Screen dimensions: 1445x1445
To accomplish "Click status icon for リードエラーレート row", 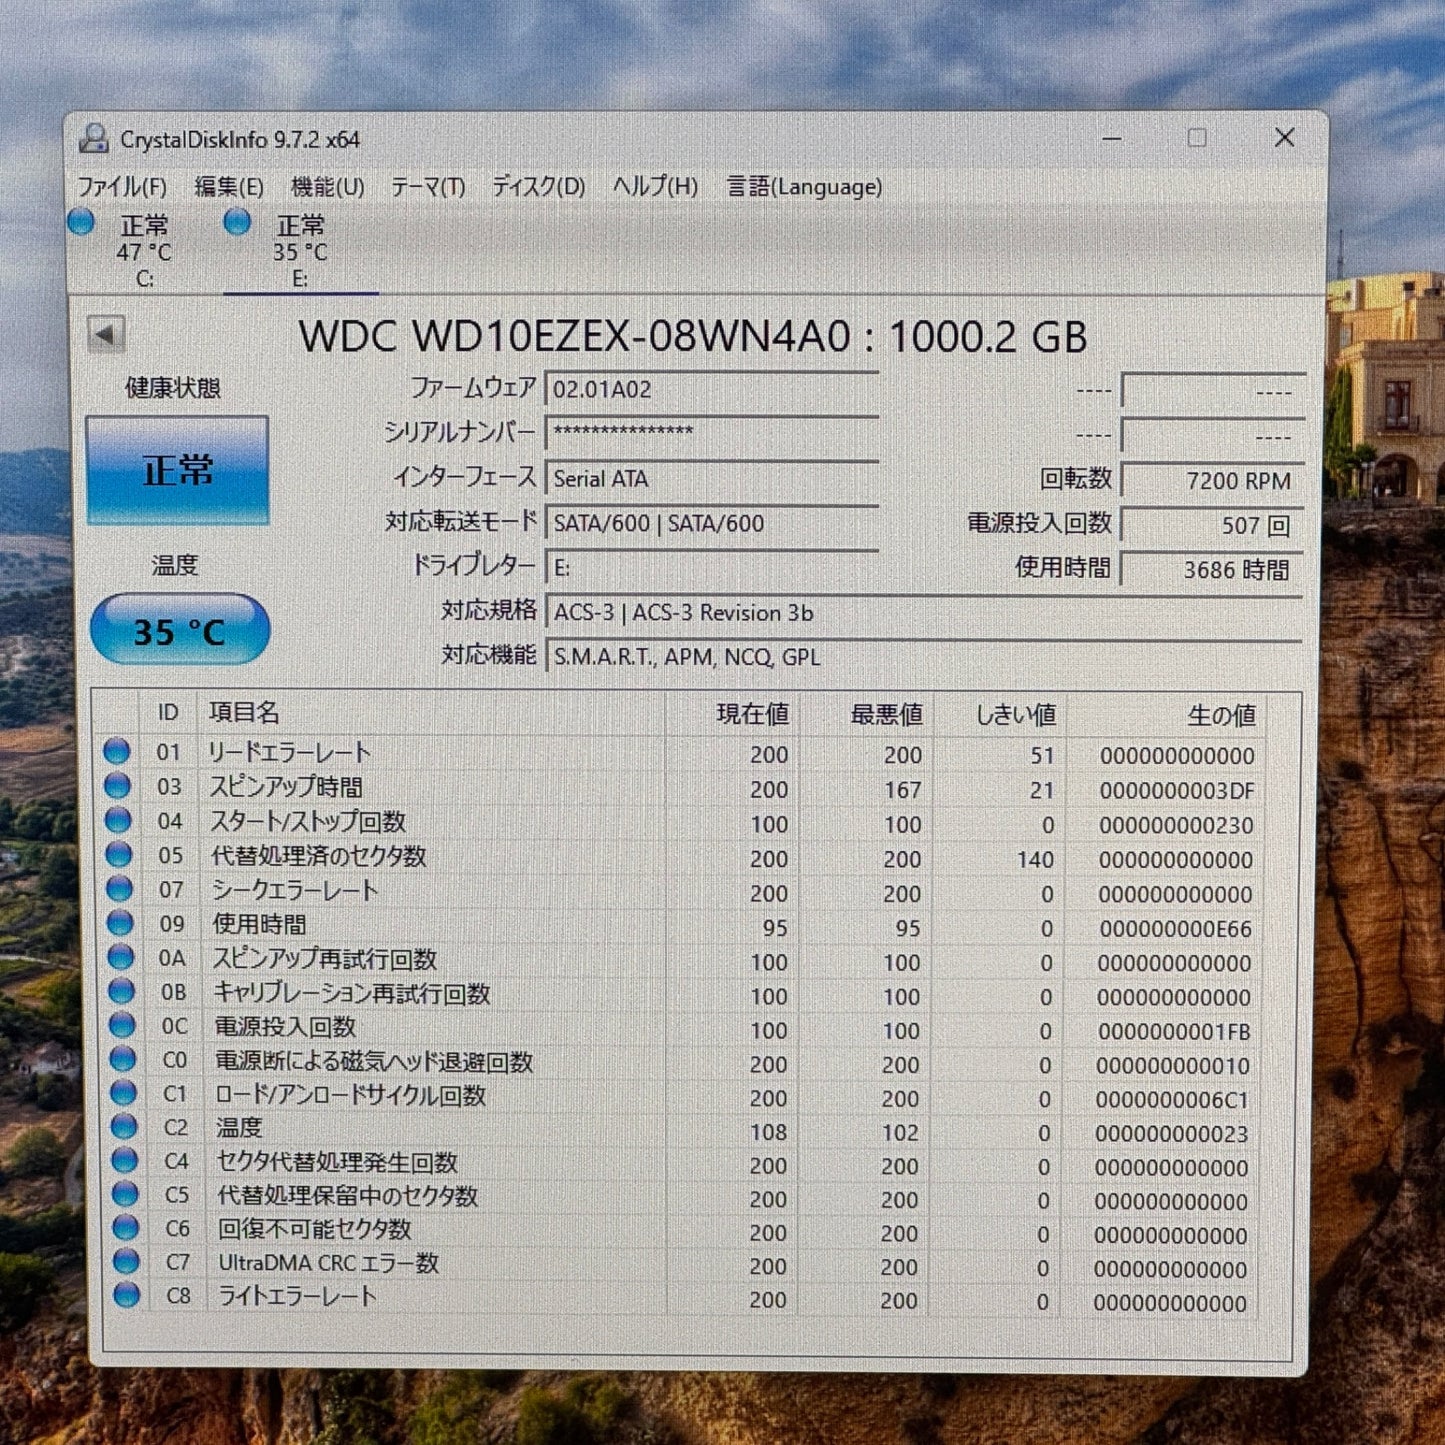I will (117, 751).
